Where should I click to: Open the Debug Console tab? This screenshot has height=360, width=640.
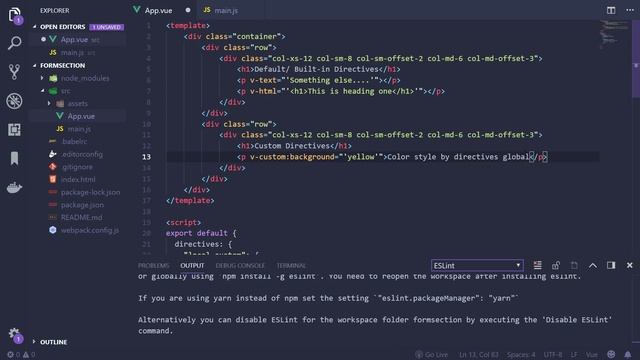[x=240, y=265]
